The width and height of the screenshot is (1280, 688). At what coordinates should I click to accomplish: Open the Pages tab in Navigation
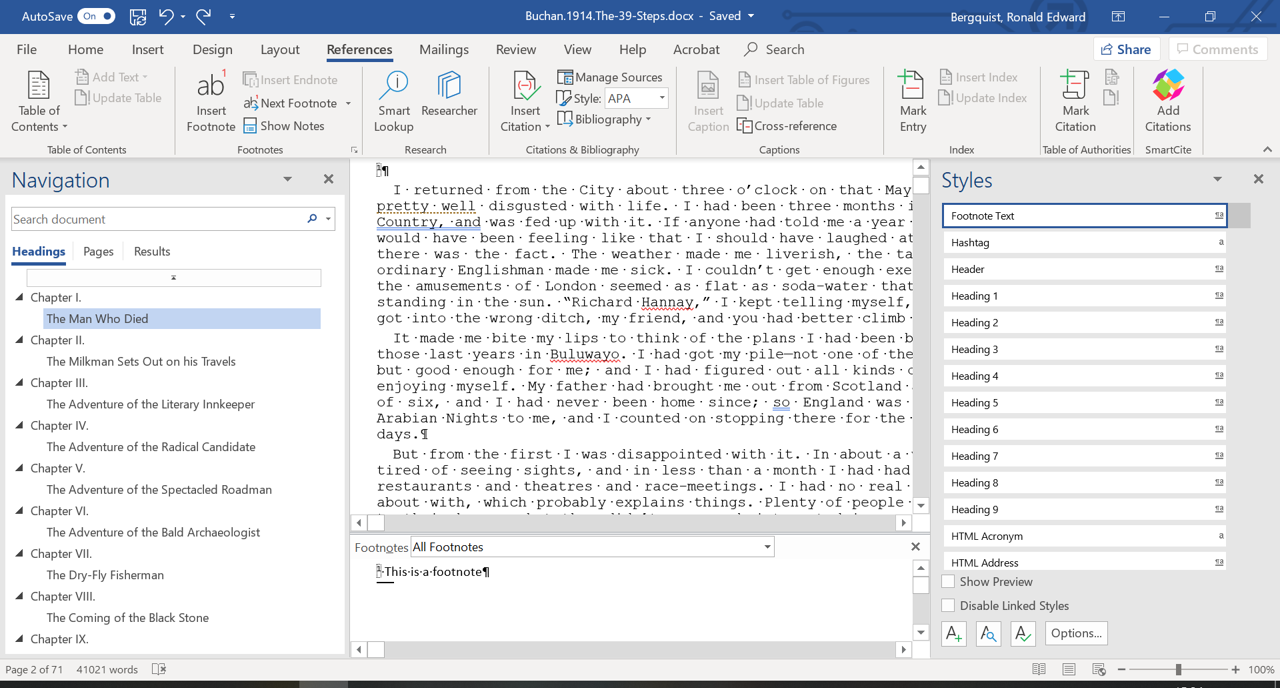pos(98,251)
